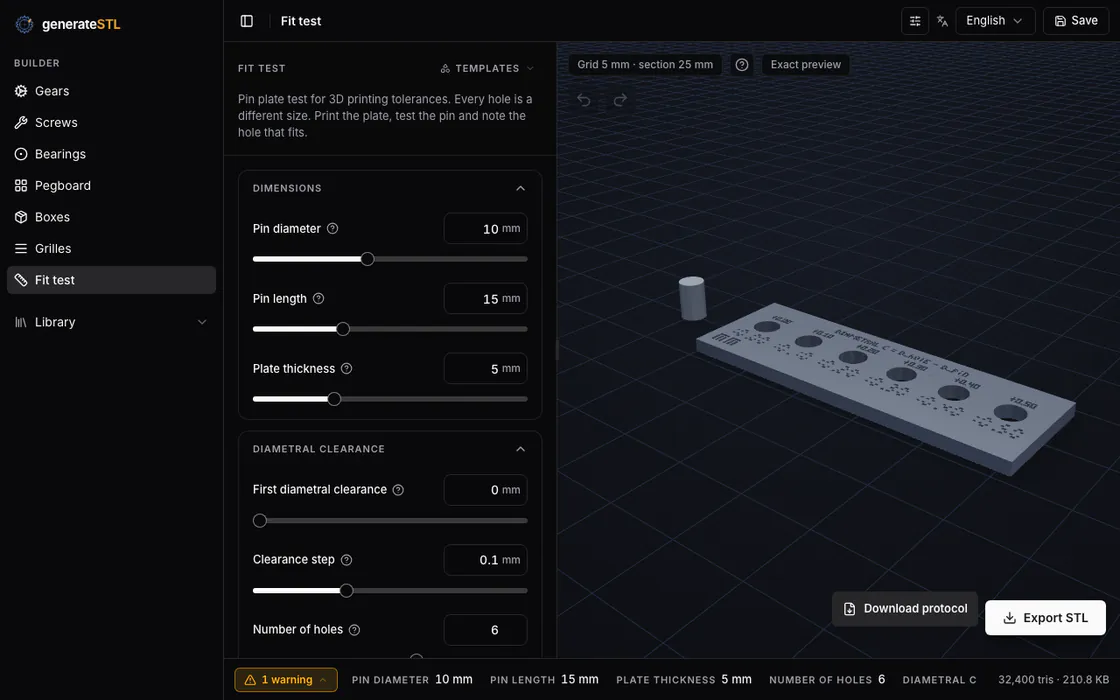Viewport: 1120px width, 700px height.
Task: Toggle the sidebar panel icon
Action: [x=246, y=21]
